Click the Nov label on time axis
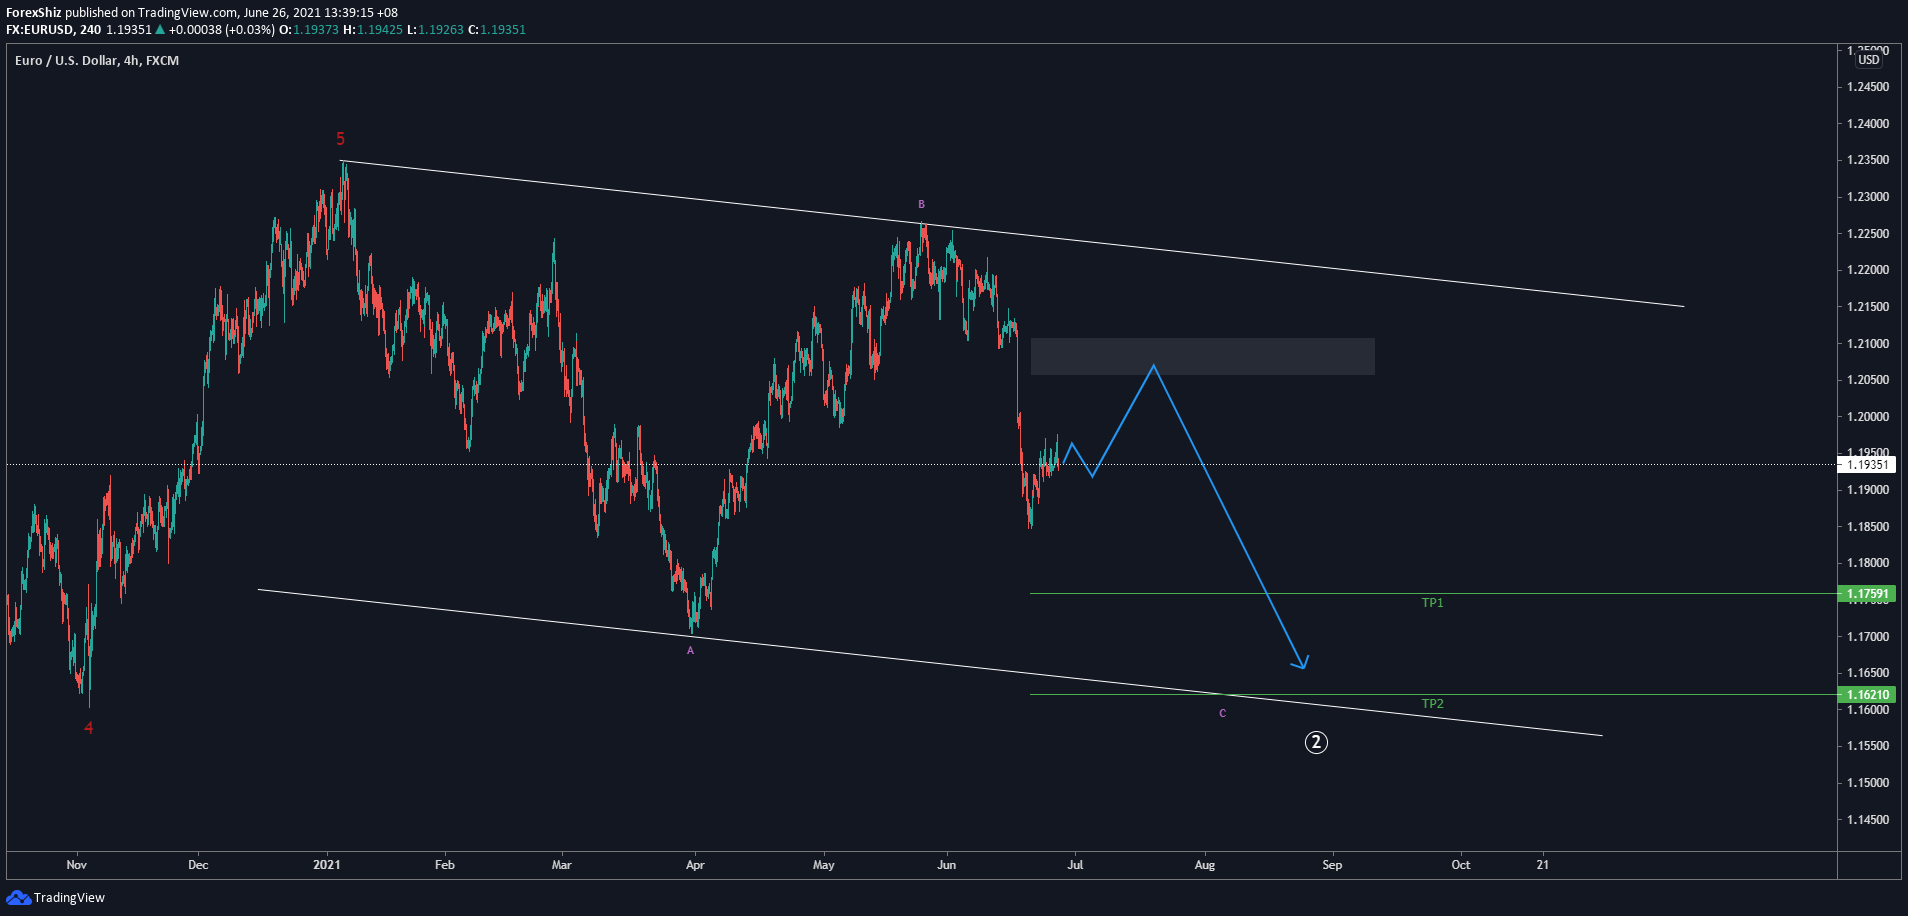 pyautogui.click(x=77, y=865)
